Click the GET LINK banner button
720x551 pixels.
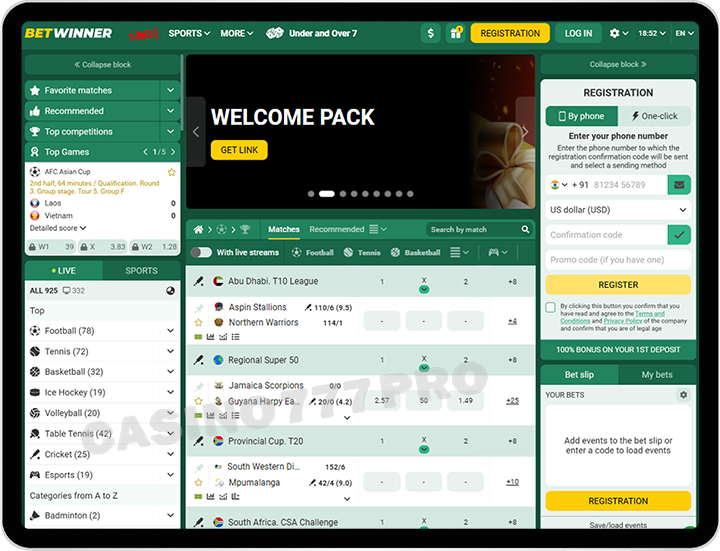click(239, 150)
